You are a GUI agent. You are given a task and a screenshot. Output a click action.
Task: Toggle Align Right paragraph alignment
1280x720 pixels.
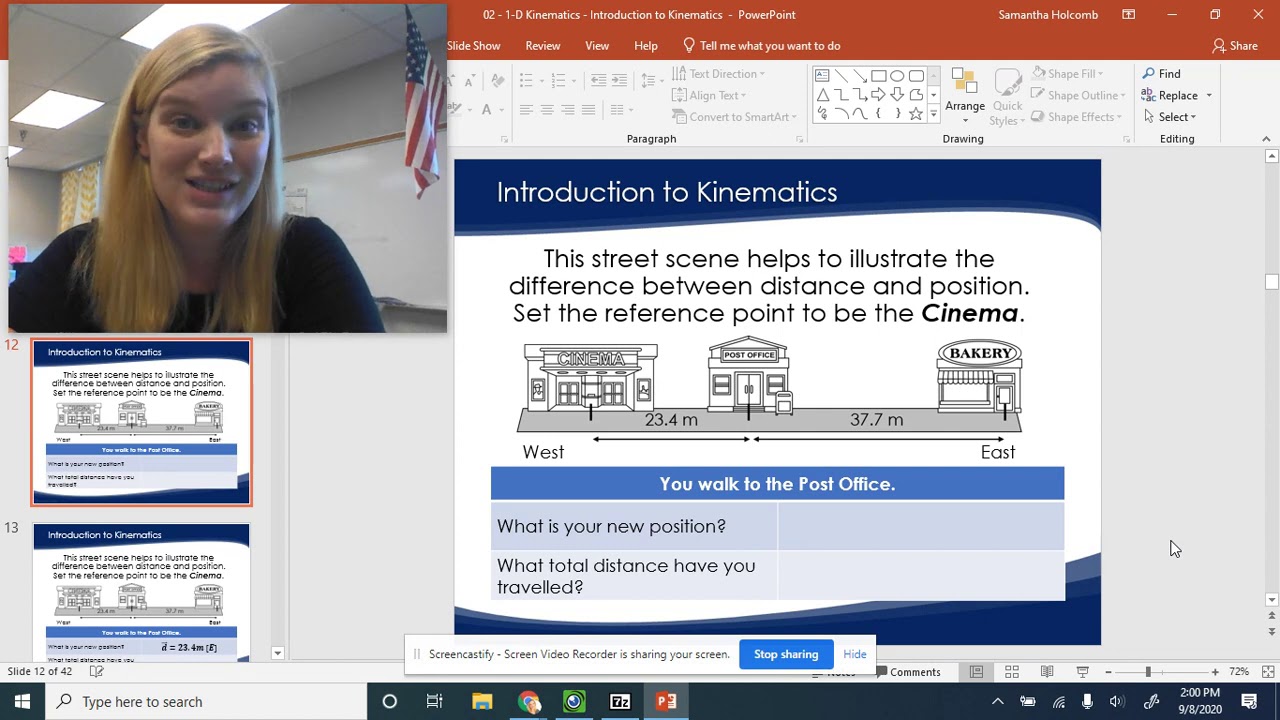[568, 109]
